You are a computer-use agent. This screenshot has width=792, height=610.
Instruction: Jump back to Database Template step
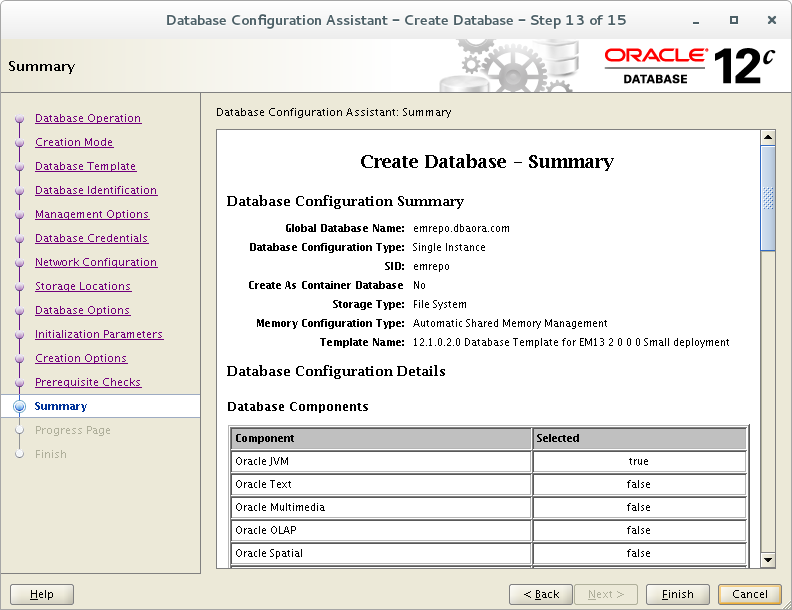point(85,166)
